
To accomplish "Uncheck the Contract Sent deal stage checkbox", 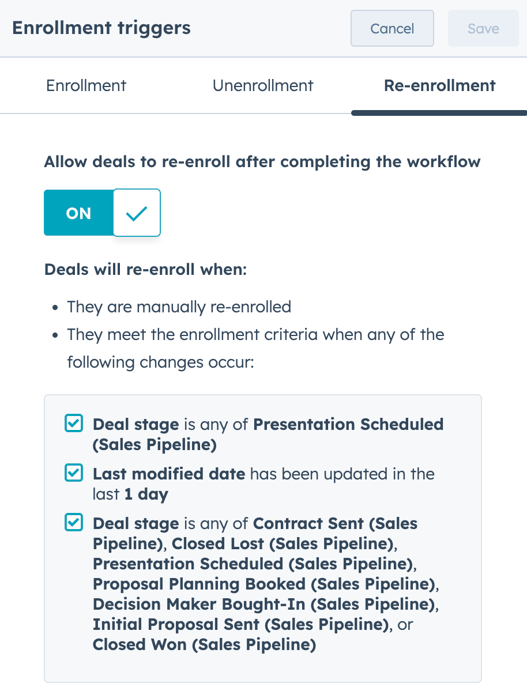I will point(74,523).
